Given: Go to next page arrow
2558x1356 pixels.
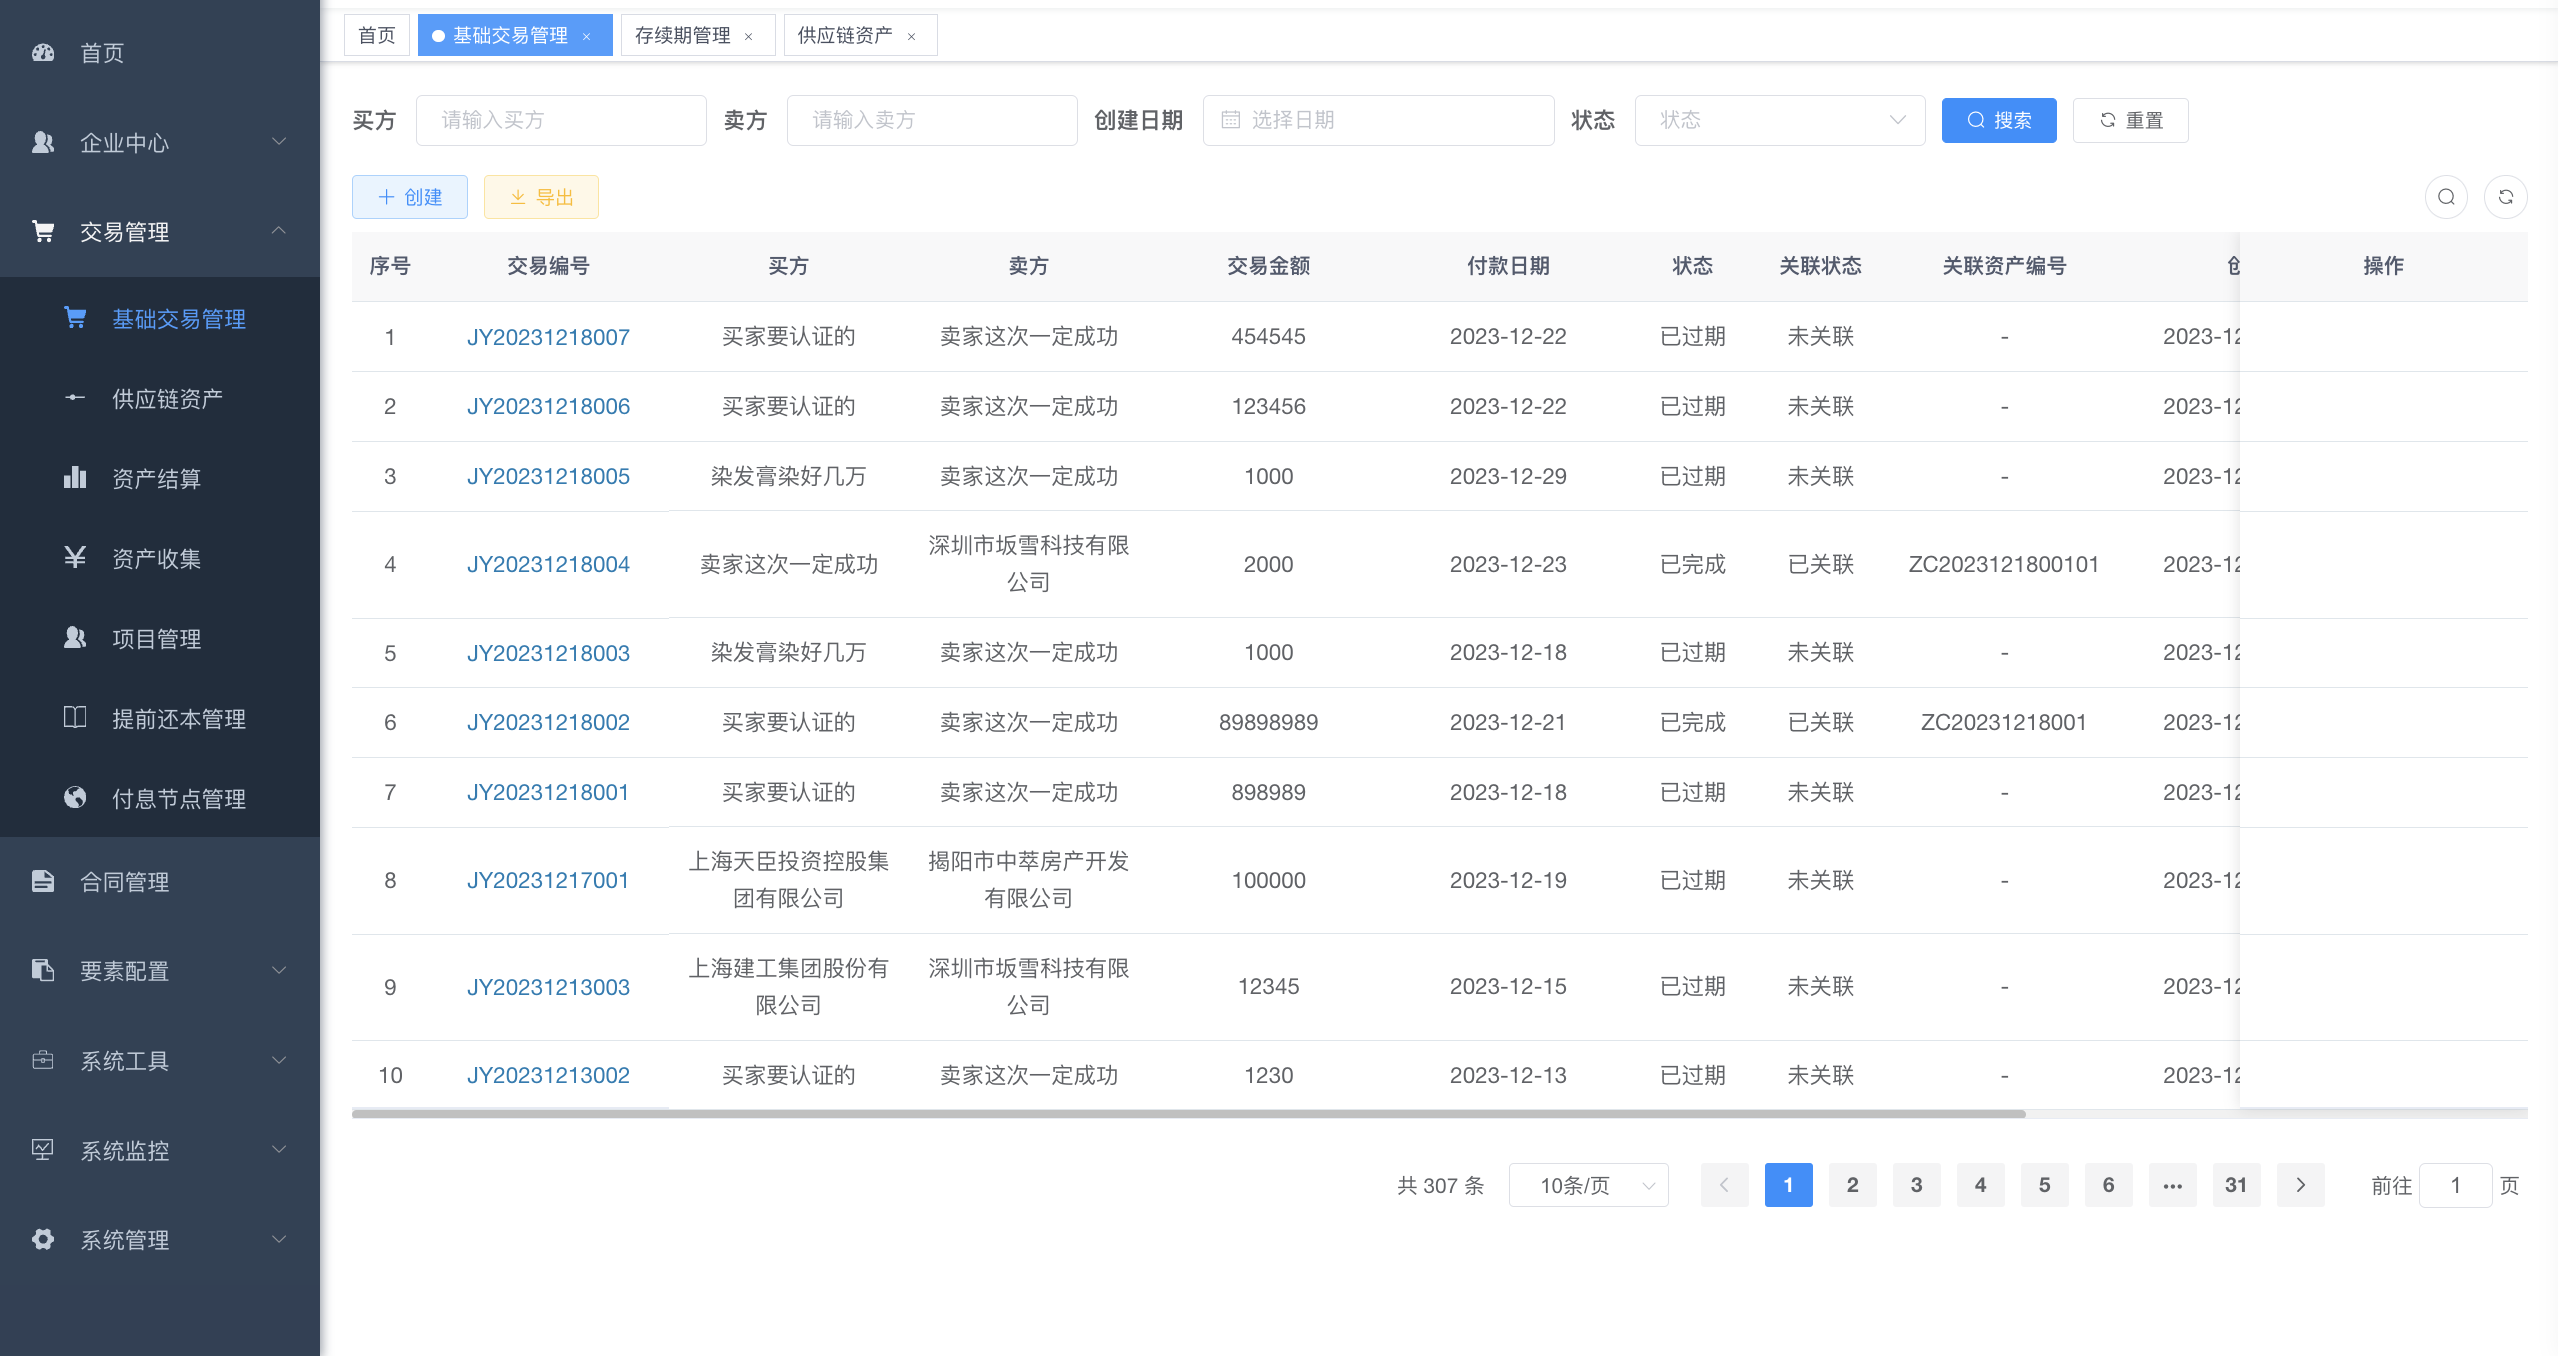Looking at the screenshot, I should click(2300, 1185).
